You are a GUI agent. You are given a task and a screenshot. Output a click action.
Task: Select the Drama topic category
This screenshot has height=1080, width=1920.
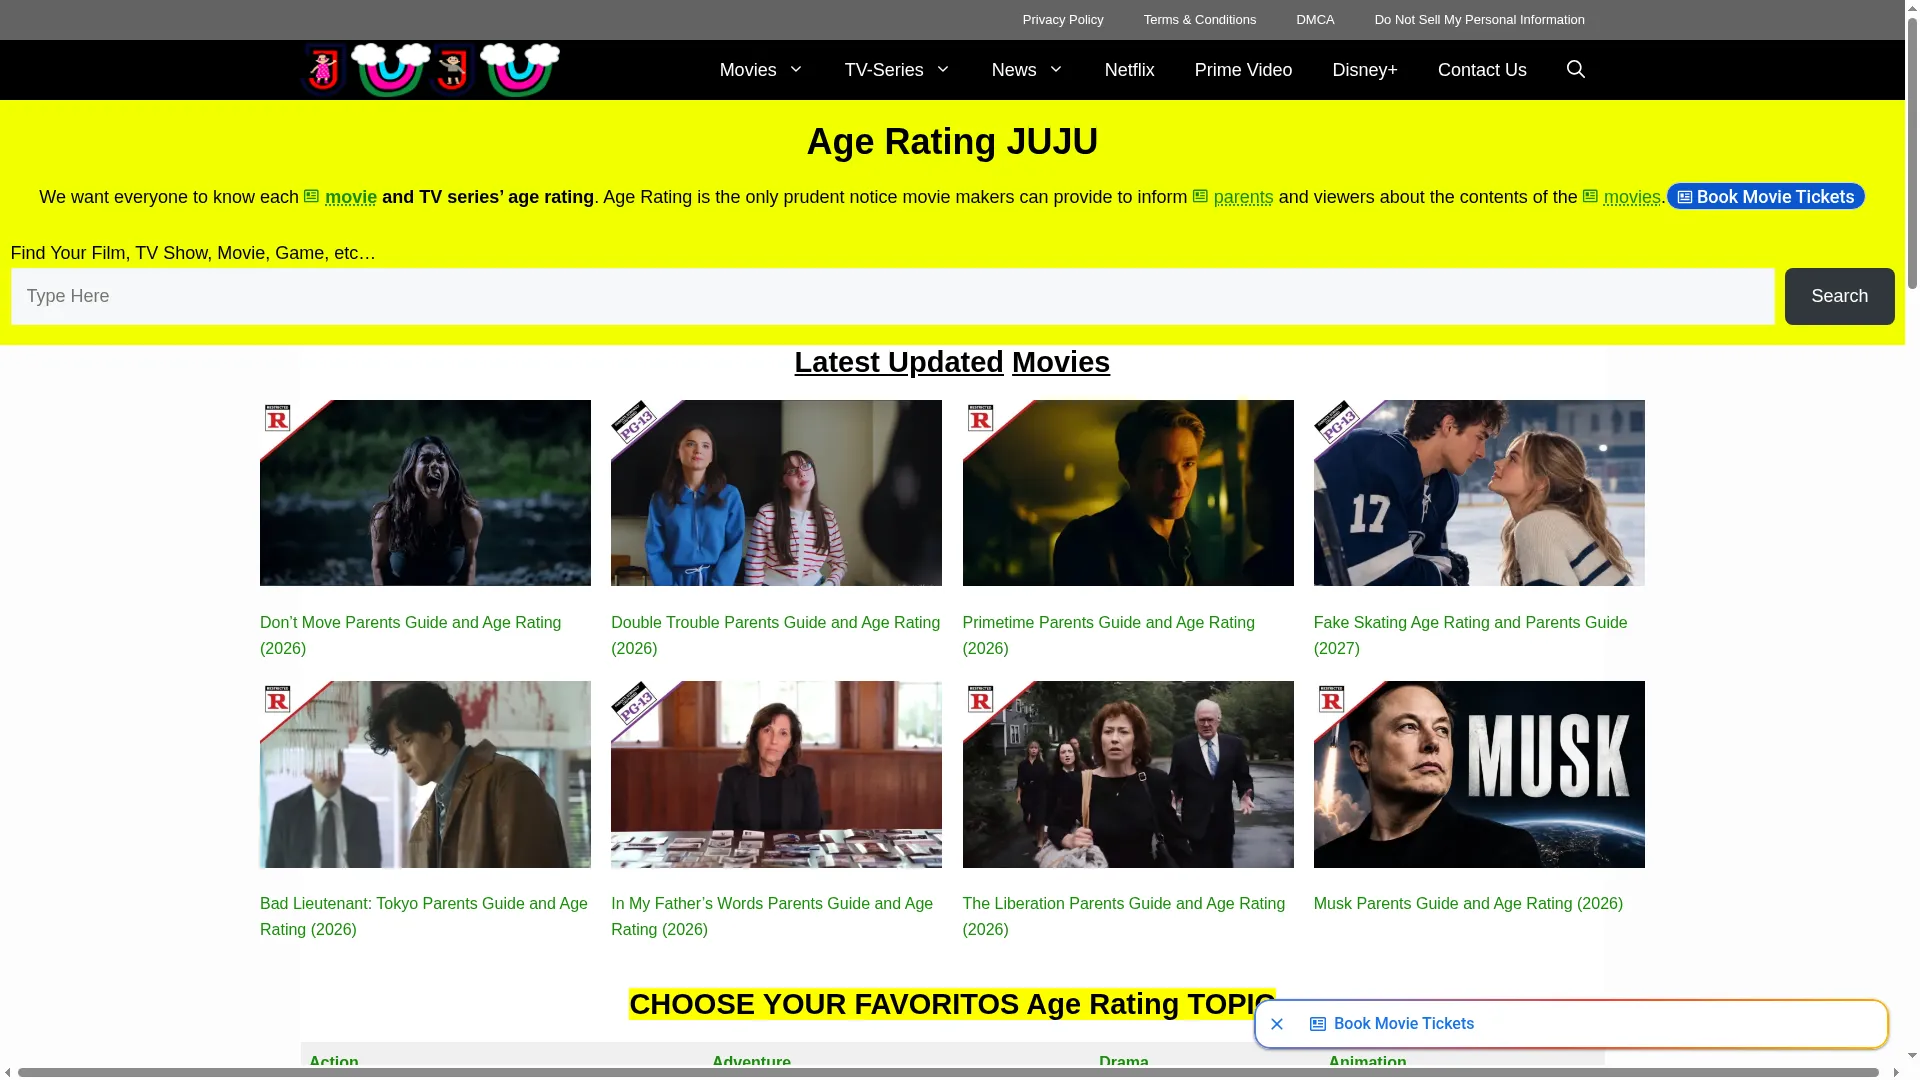[x=1124, y=1062]
